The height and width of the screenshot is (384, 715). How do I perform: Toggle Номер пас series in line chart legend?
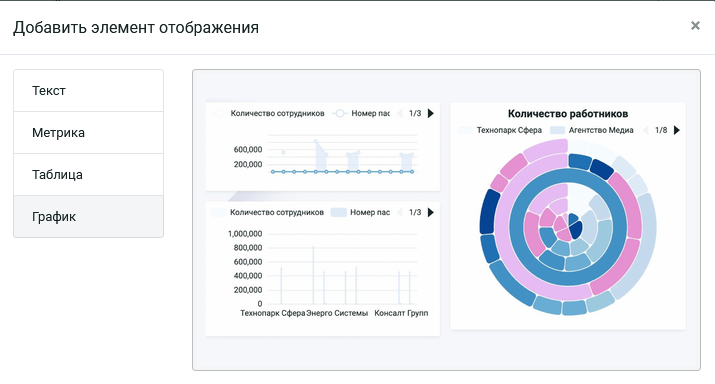click(361, 114)
